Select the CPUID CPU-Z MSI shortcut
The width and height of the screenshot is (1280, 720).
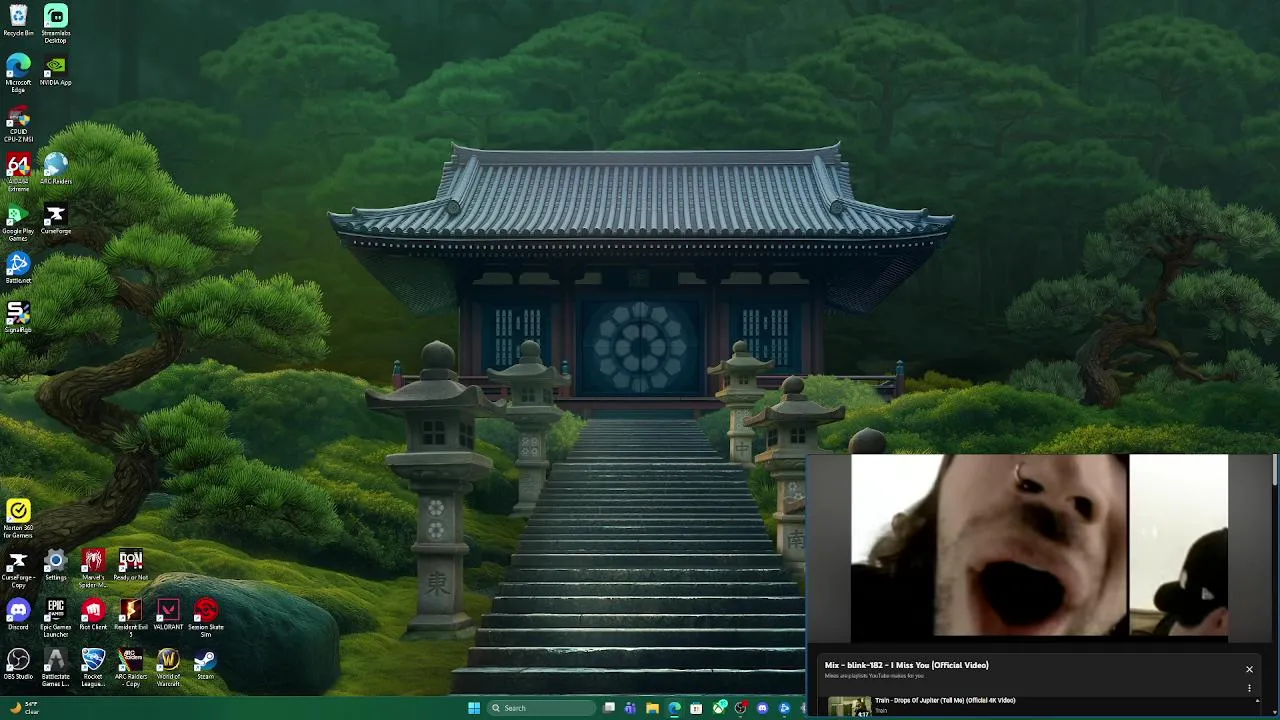tap(18, 124)
